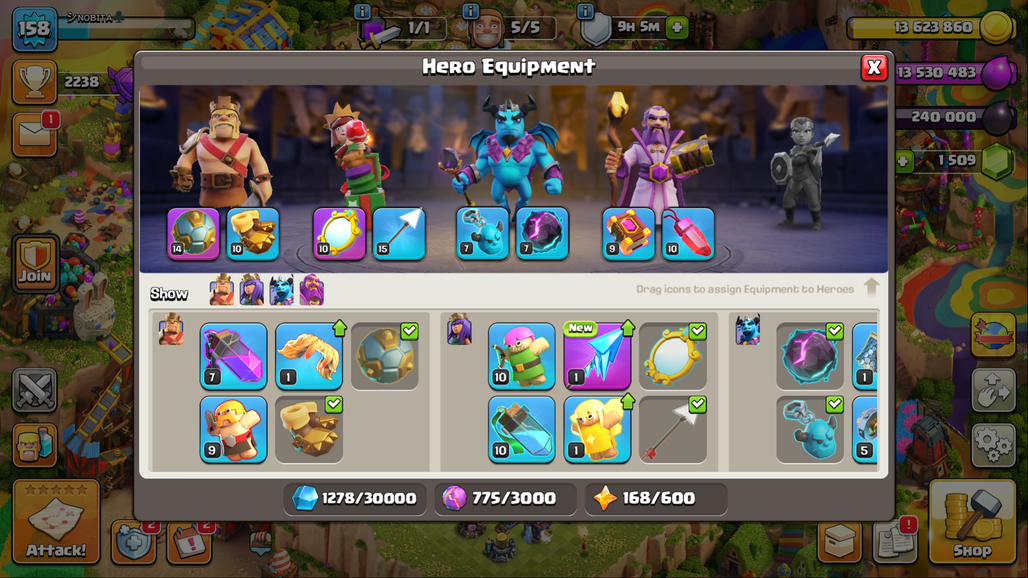Collapse equipment list with the up arrow
The image size is (1028, 578).
871,288
